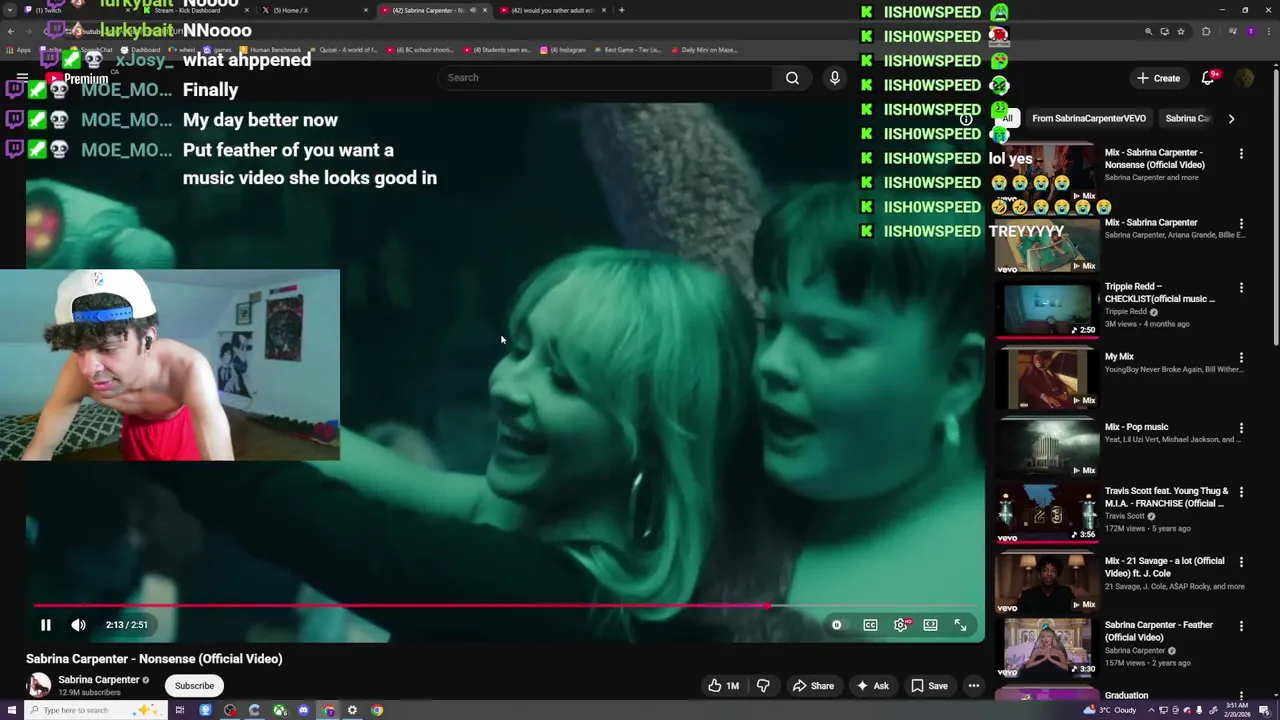Image resolution: width=1280 pixels, height=720 pixels.
Task: Open Settings gear in the taskbar
Action: click(x=352, y=710)
